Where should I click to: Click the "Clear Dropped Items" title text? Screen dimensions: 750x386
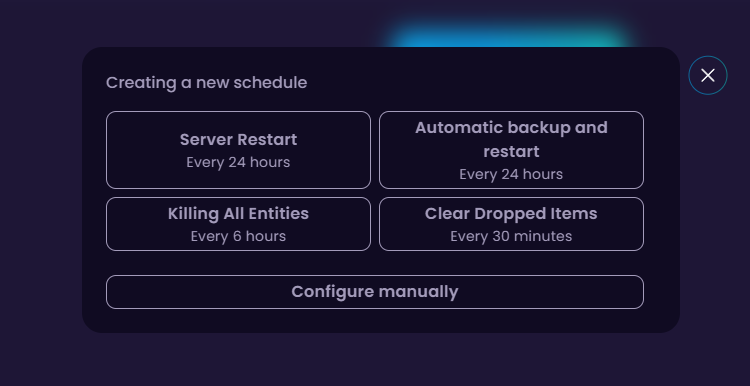(x=511, y=213)
